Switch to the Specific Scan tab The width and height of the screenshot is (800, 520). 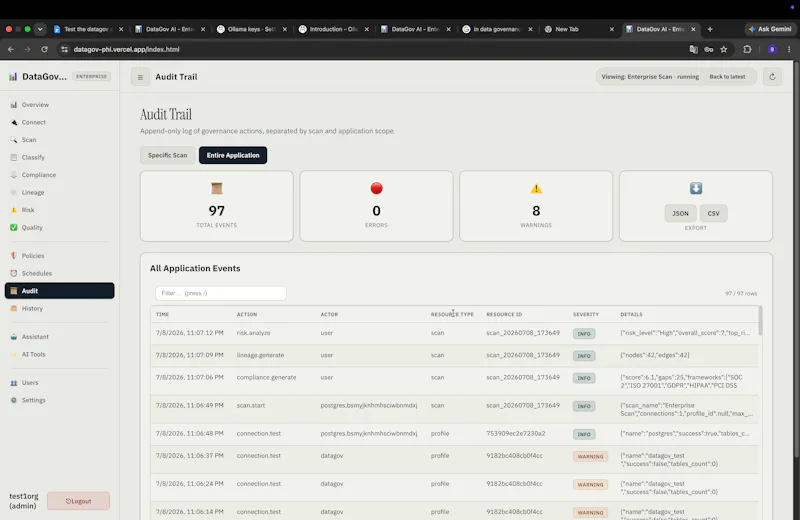167,155
